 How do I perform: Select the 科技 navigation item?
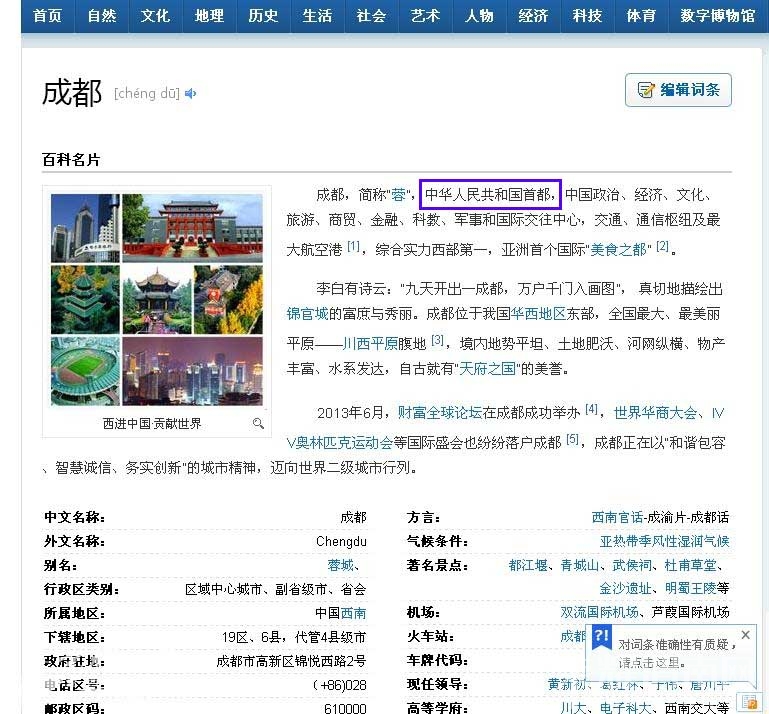pyautogui.click(x=587, y=16)
